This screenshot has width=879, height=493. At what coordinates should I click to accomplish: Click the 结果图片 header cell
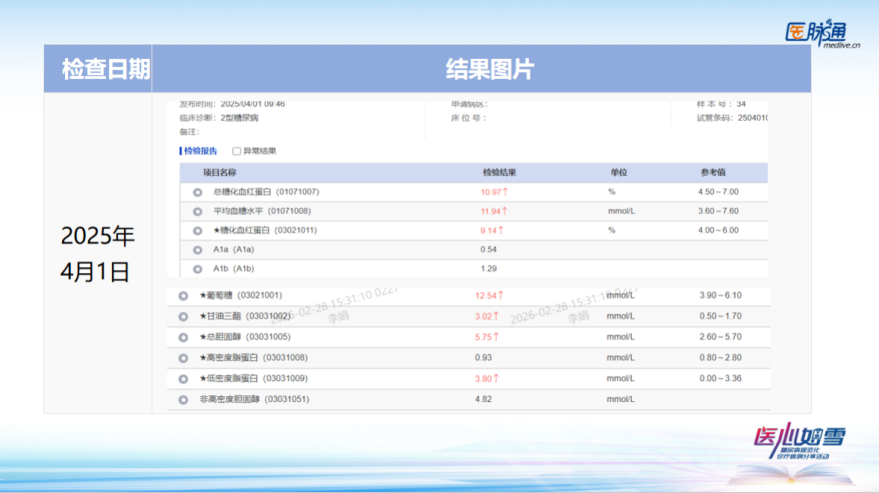point(489,69)
